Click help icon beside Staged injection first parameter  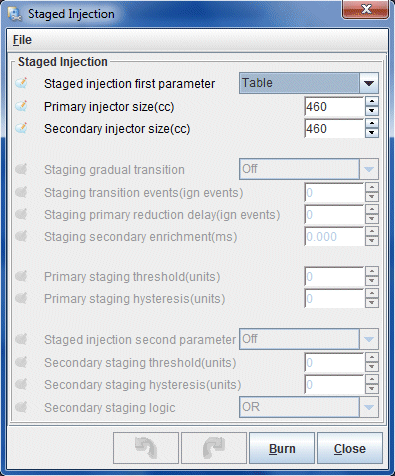click(x=22, y=83)
